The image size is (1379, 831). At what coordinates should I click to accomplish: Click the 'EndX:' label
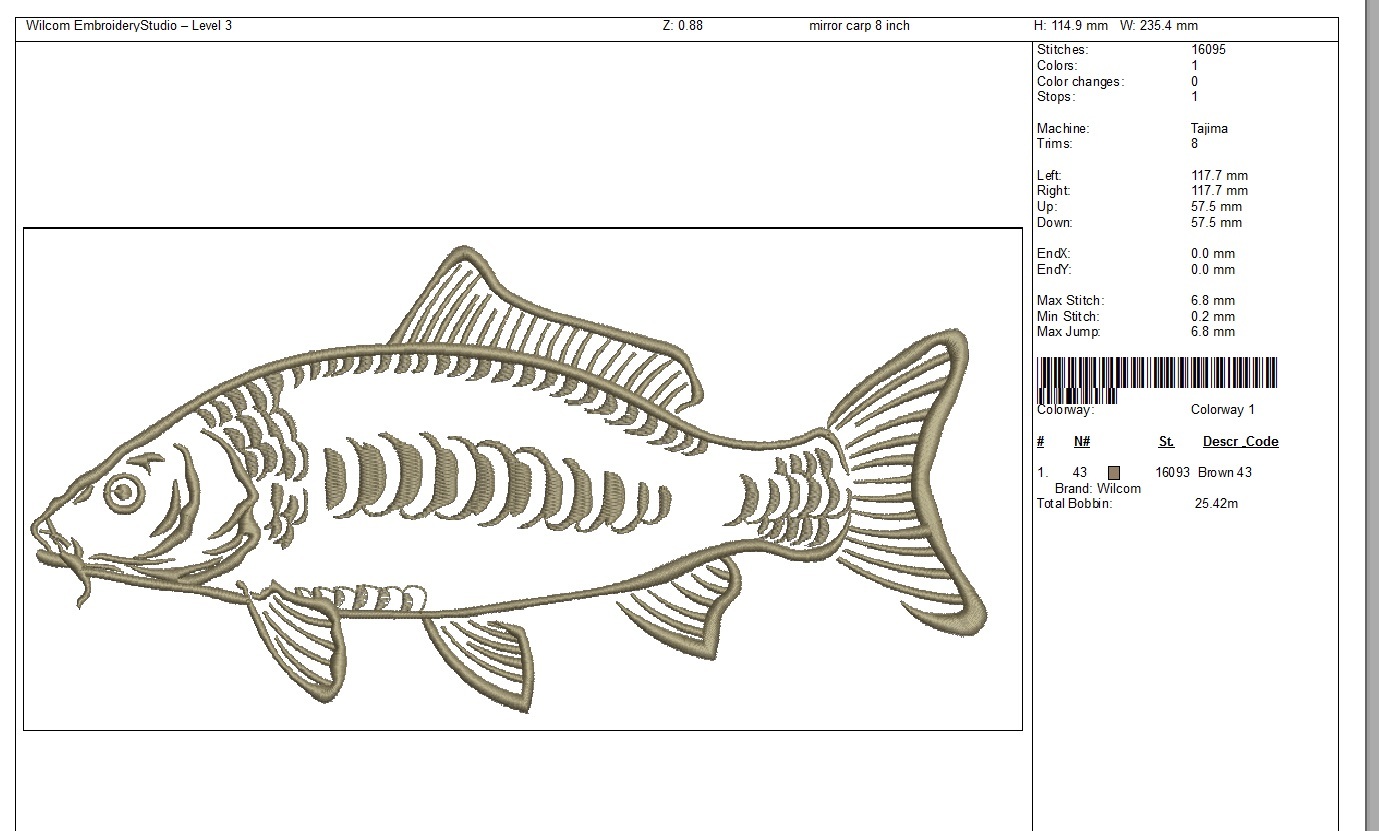pyautogui.click(x=1054, y=254)
